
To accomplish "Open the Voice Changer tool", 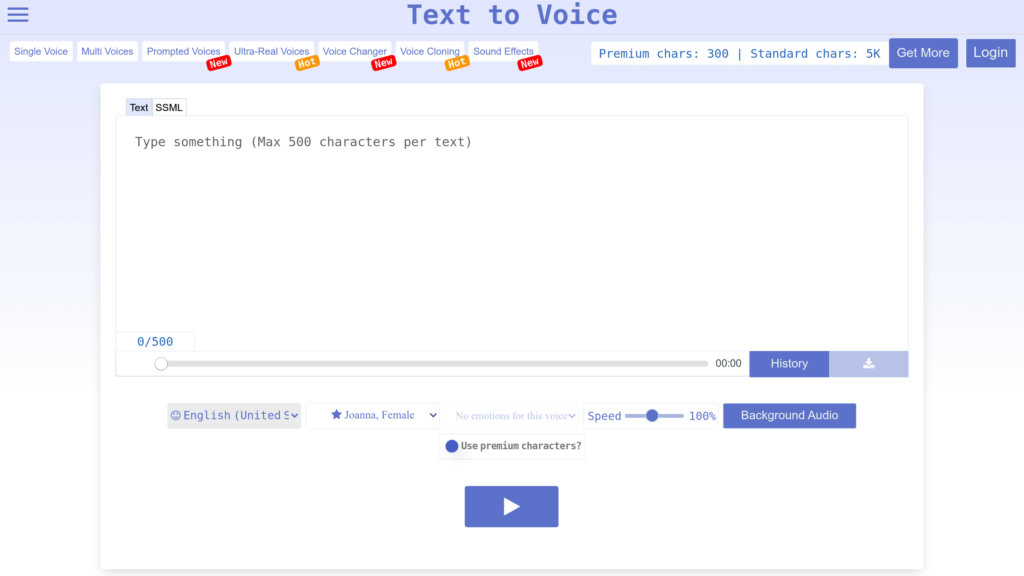I will [x=355, y=51].
